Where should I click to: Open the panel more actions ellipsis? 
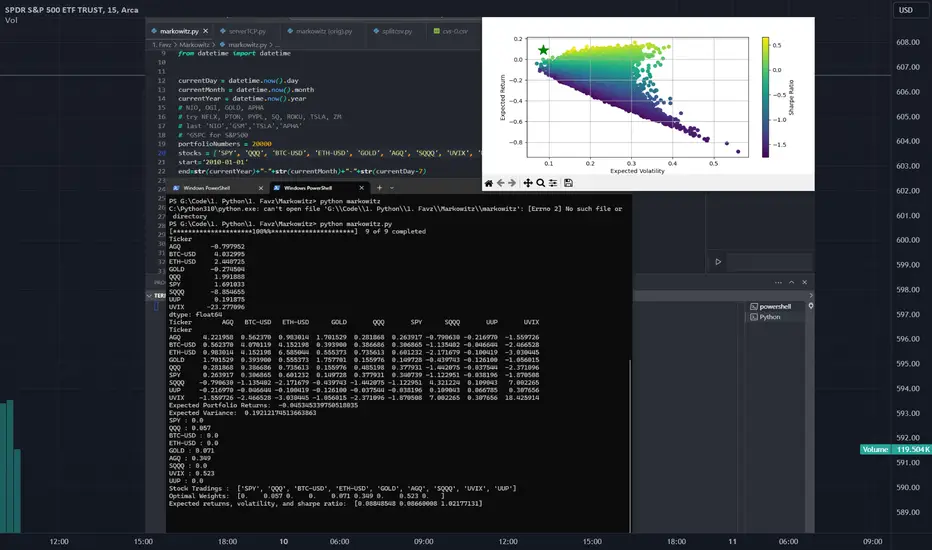[778, 282]
